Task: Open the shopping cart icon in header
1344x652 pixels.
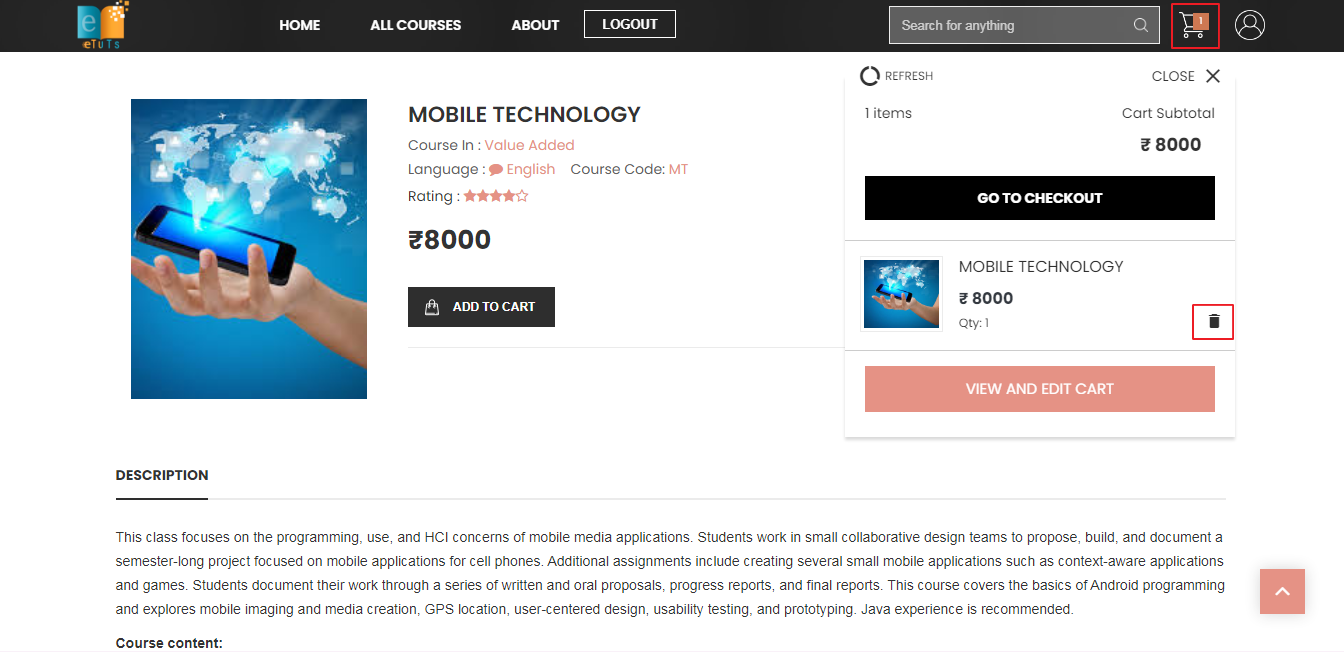Action: click(x=1195, y=25)
